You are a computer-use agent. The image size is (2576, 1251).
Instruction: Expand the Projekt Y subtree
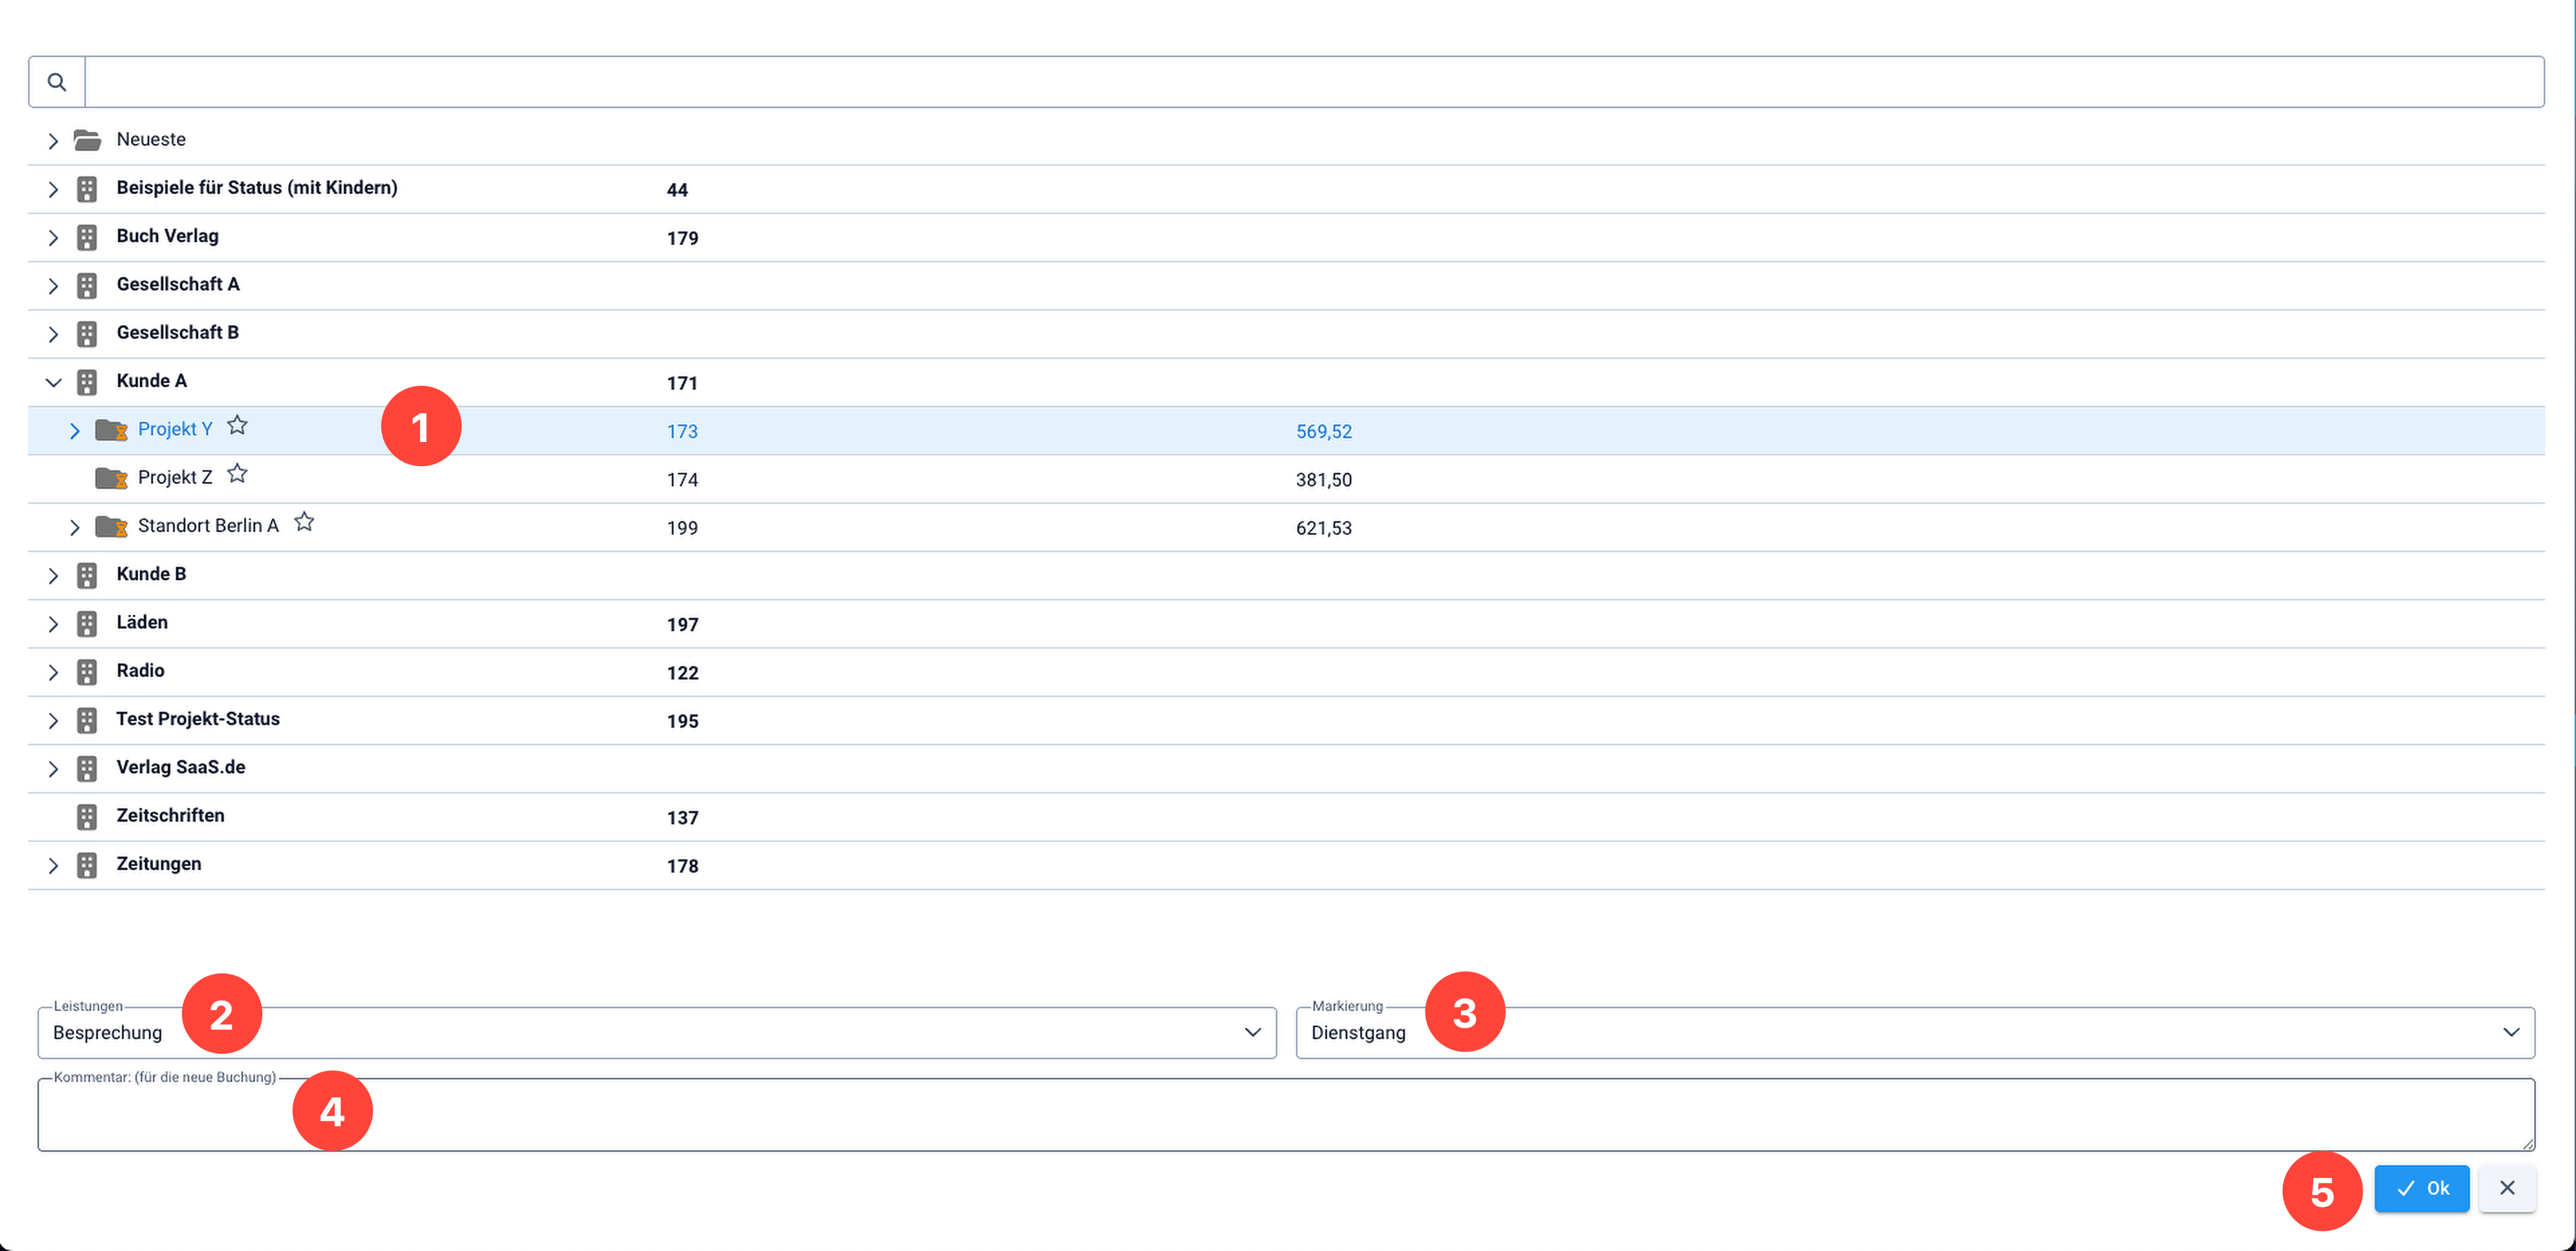tap(75, 431)
